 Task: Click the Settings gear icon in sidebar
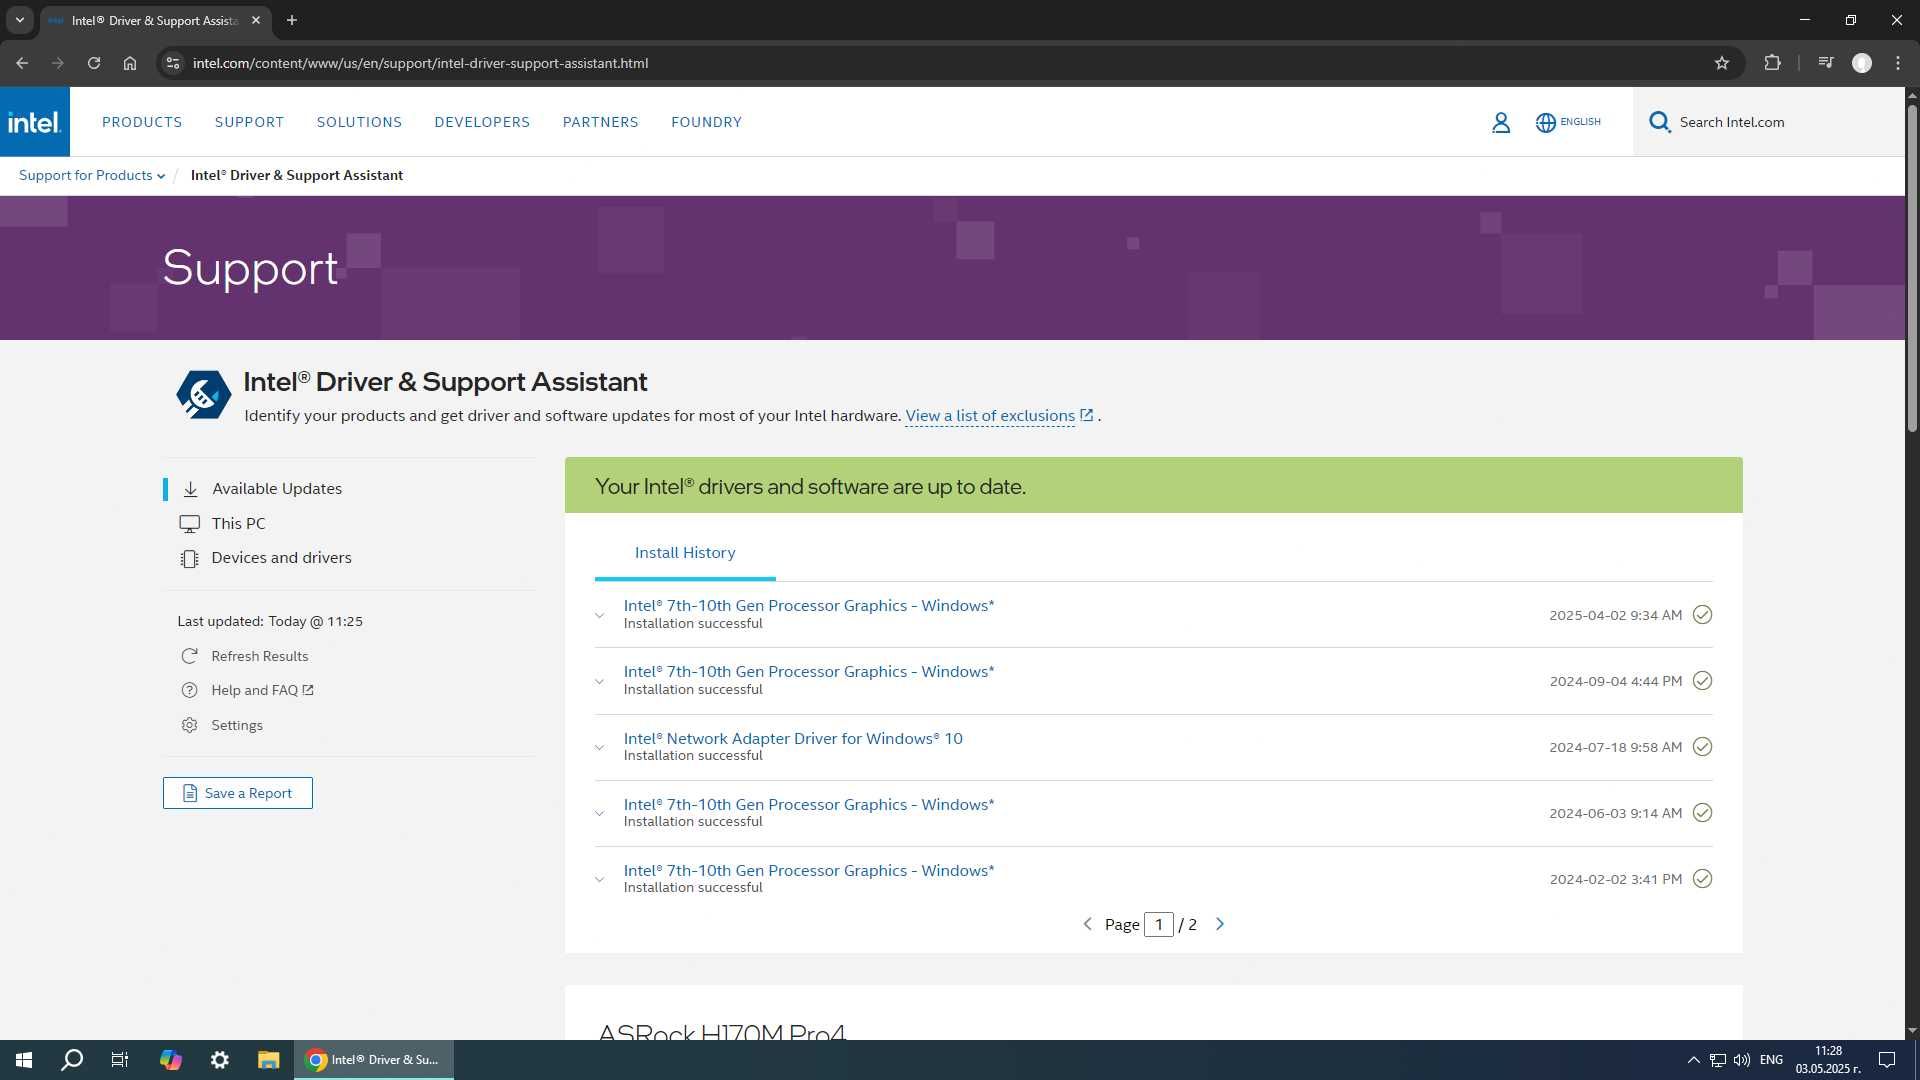(189, 725)
